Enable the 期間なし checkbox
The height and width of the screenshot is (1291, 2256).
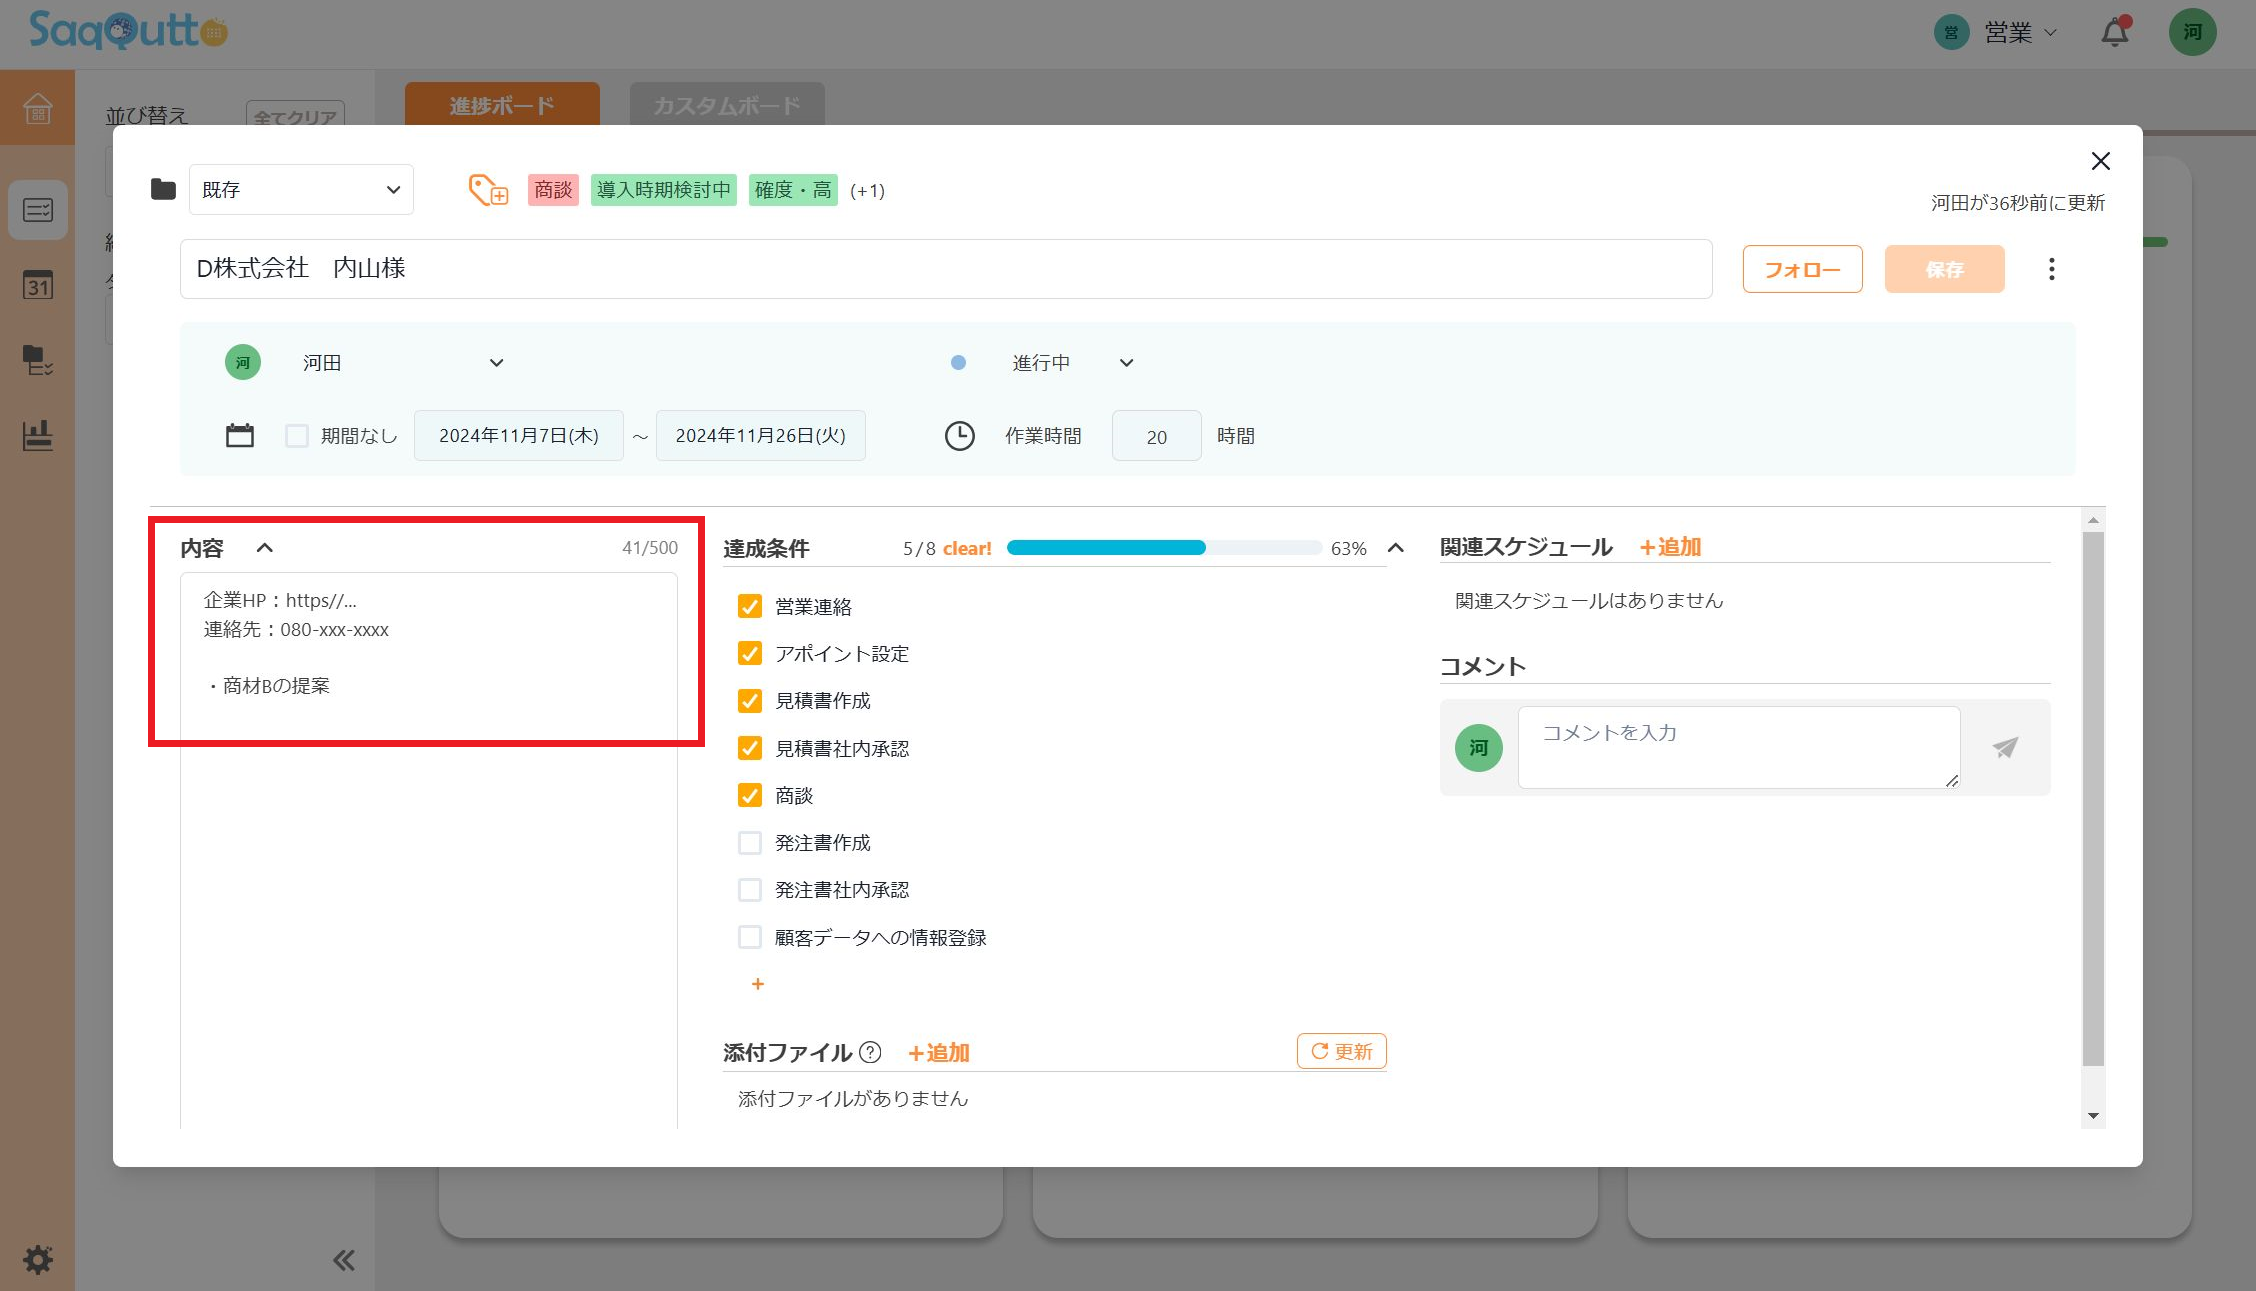point(296,435)
